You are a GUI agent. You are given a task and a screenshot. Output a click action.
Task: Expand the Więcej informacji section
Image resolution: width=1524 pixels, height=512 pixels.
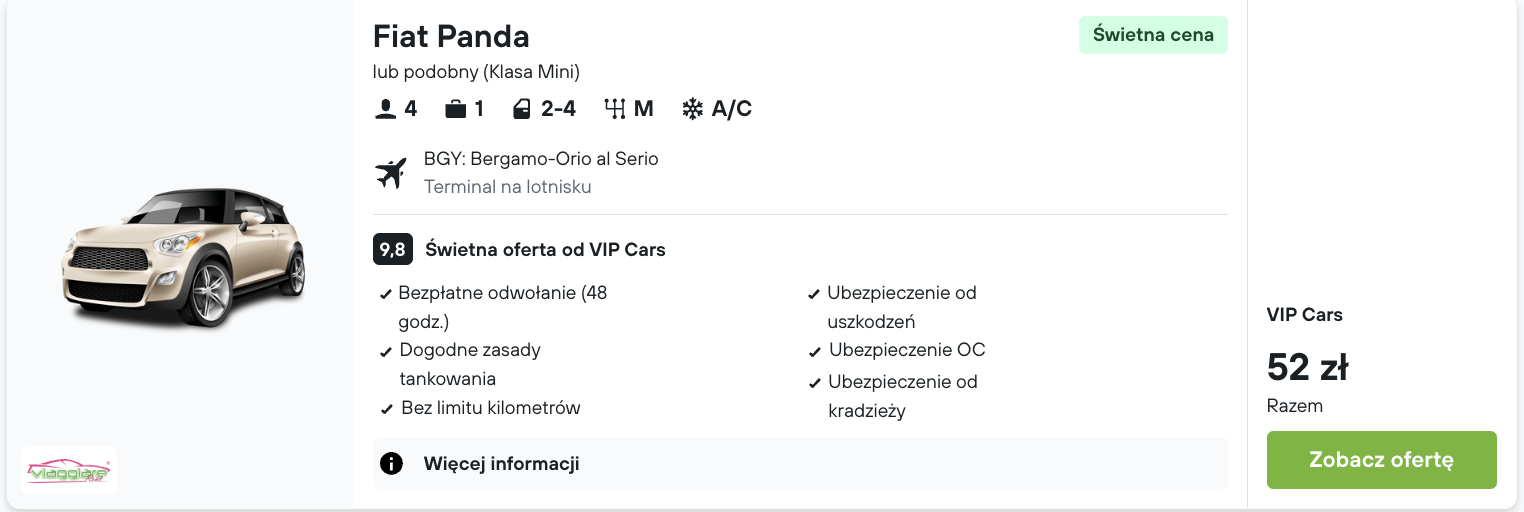click(x=501, y=464)
